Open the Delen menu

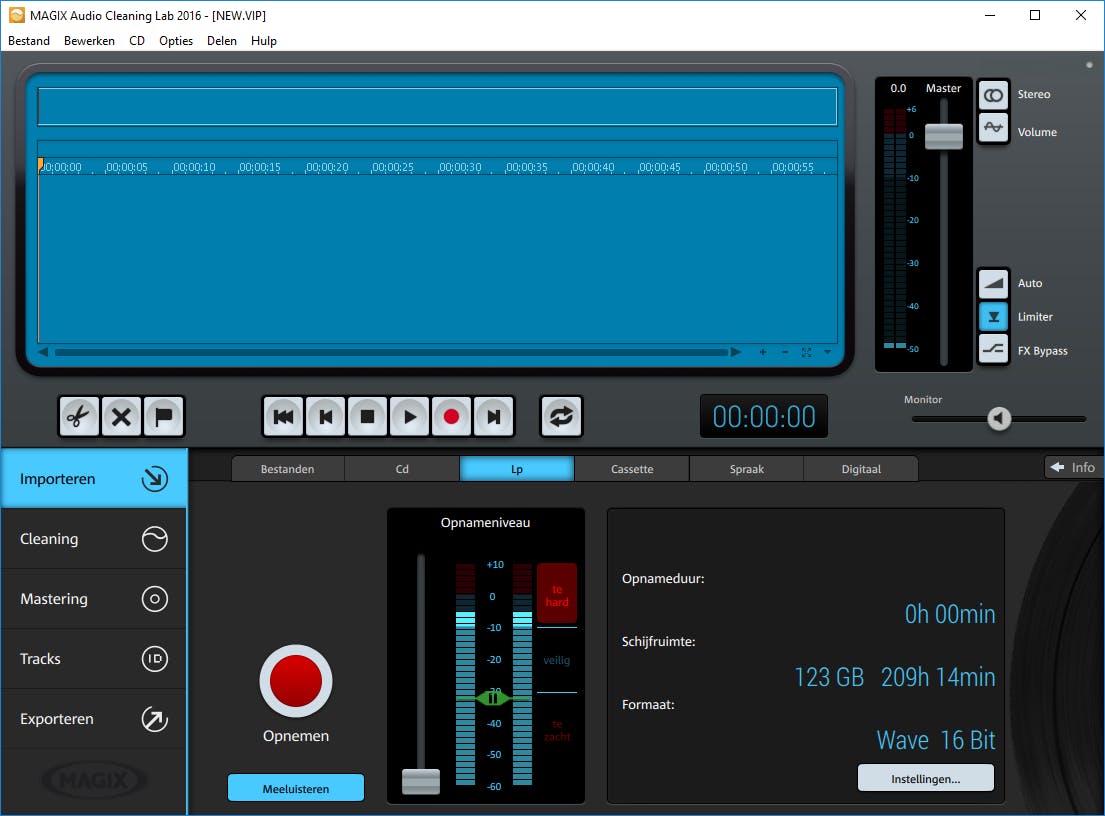point(222,41)
